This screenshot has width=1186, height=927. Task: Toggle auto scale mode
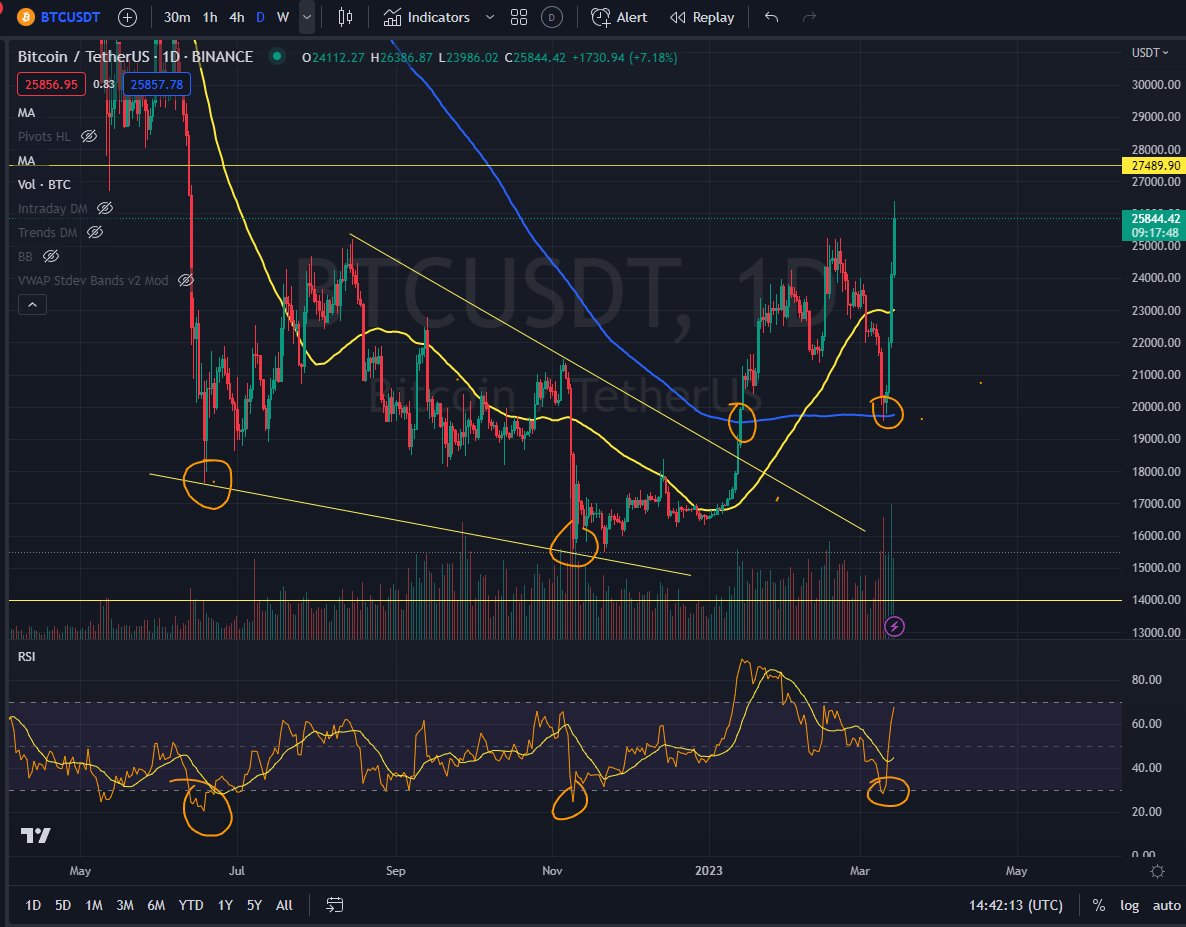1166,905
